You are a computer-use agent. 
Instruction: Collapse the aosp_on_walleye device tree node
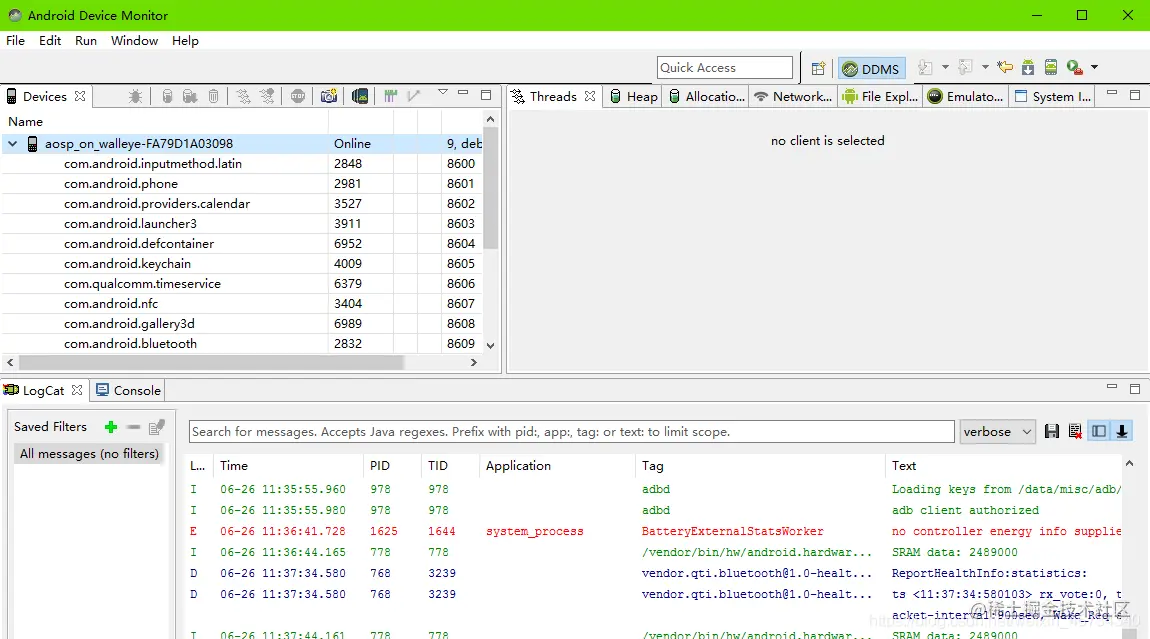(x=12, y=144)
